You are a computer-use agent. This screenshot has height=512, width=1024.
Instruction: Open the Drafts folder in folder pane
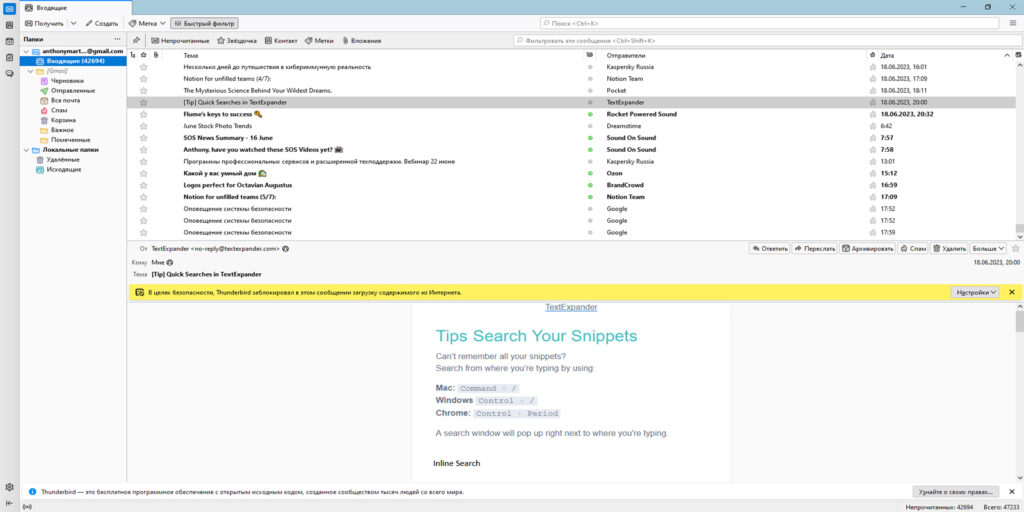tap(67, 81)
